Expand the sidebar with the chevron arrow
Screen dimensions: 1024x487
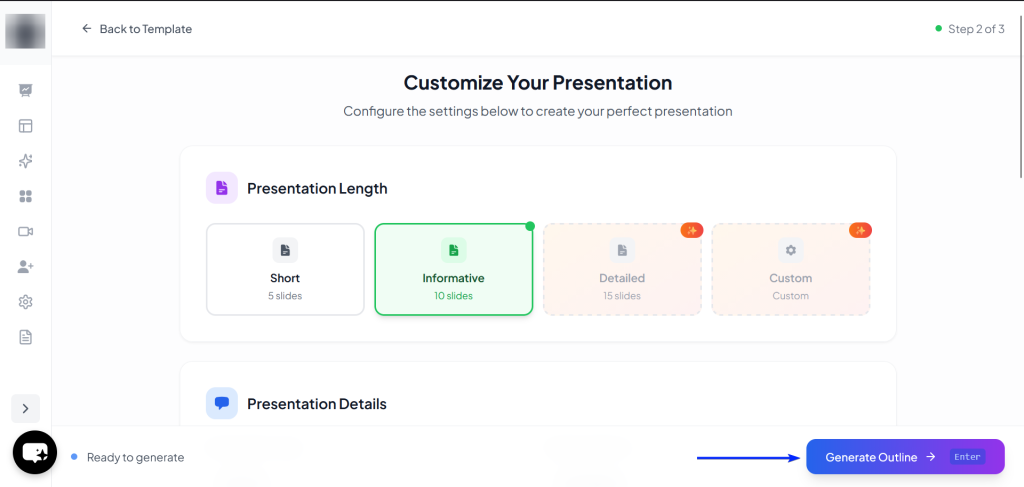[x=25, y=408]
